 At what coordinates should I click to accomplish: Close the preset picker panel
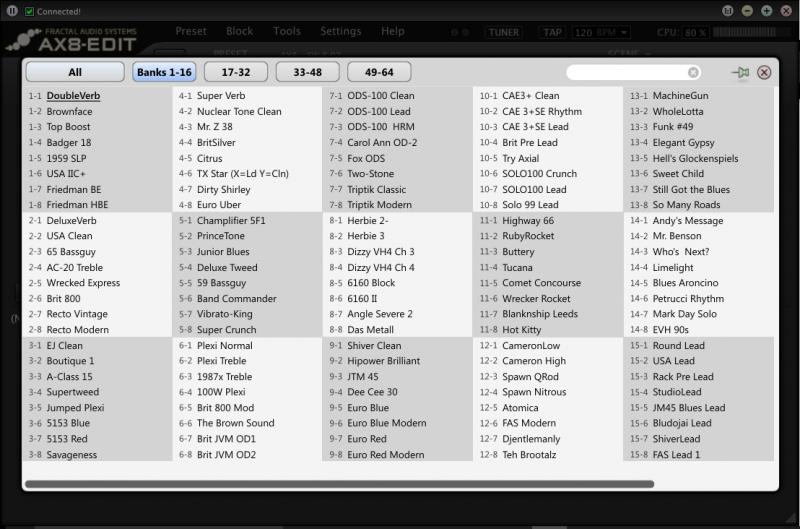pyautogui.click(x=764, y=72)
